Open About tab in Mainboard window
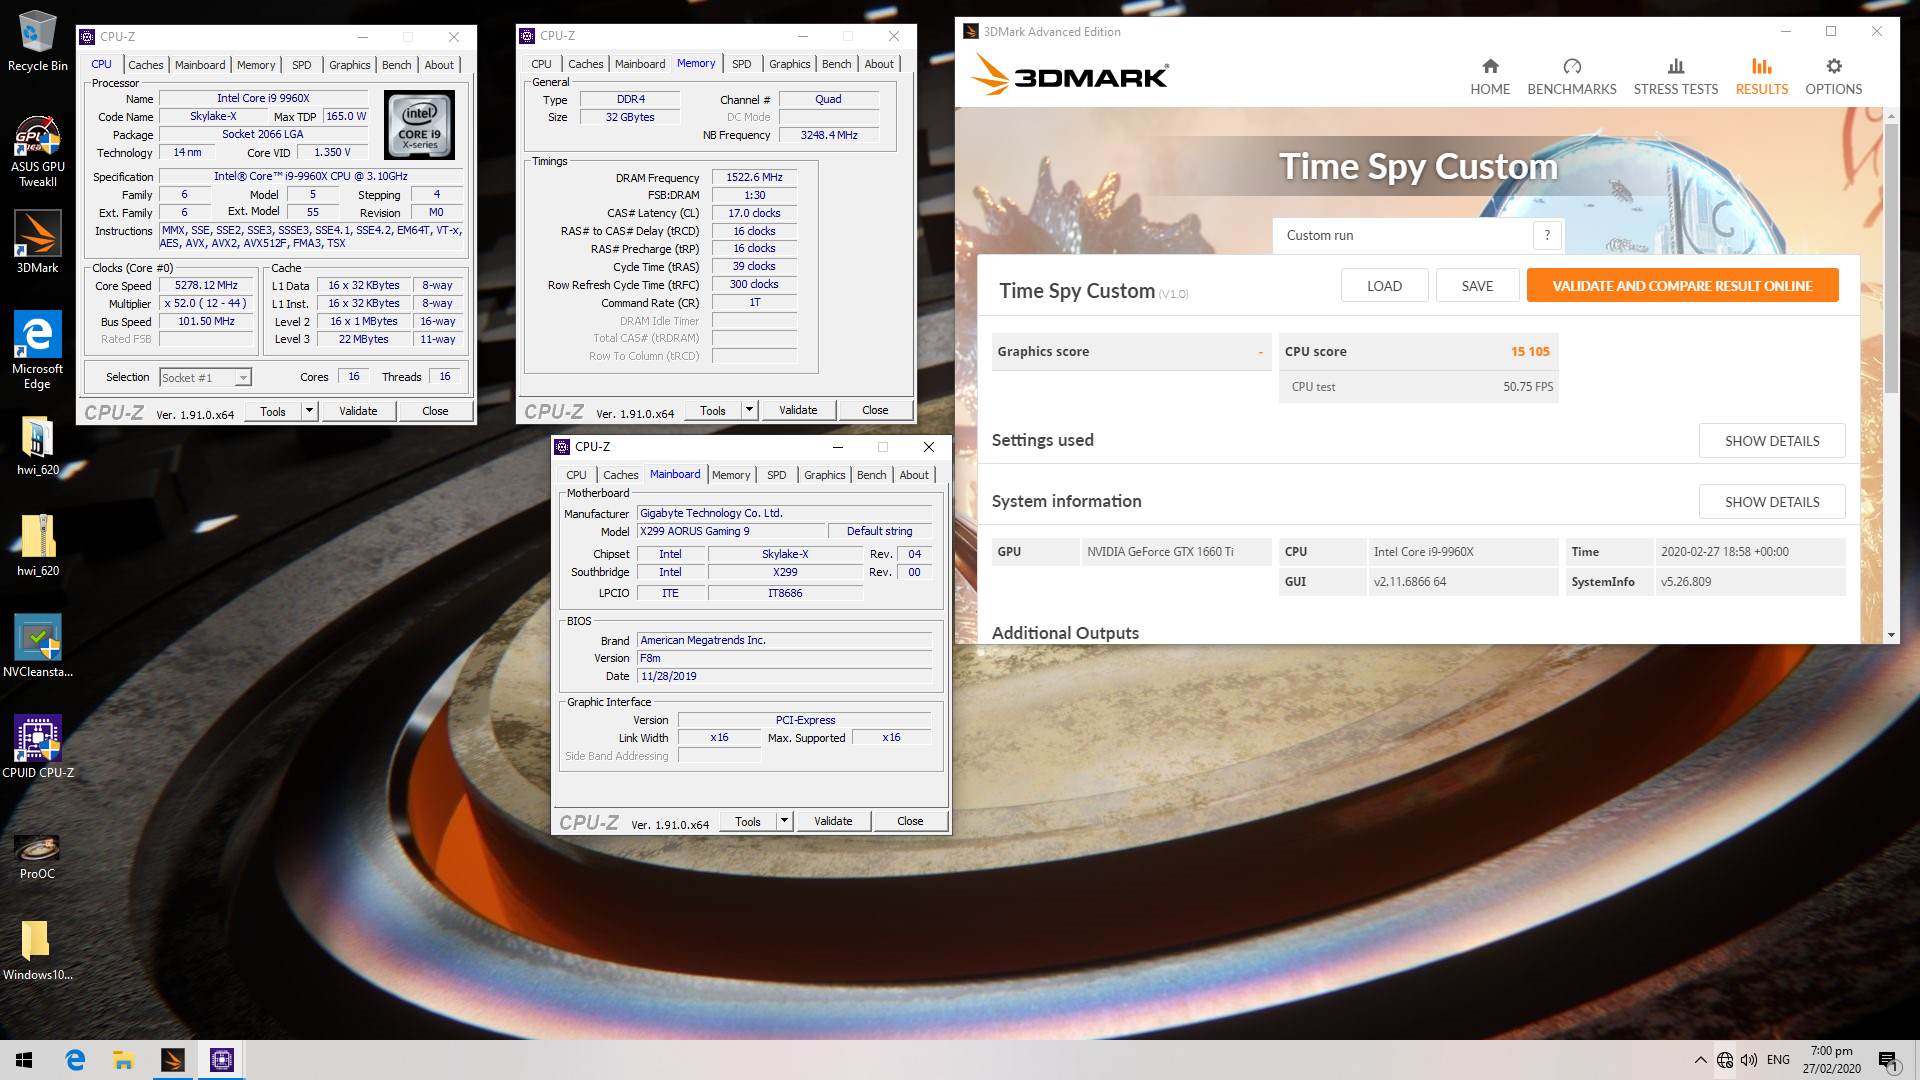The image size is (1920, 1080). 913,475
